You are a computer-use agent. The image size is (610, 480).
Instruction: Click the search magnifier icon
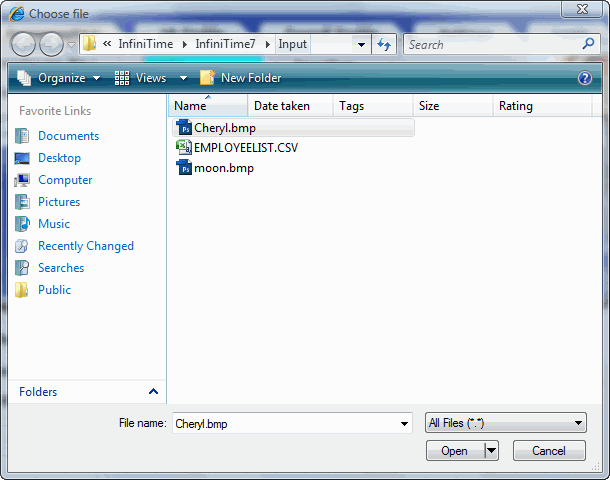[x=588, y=44]
